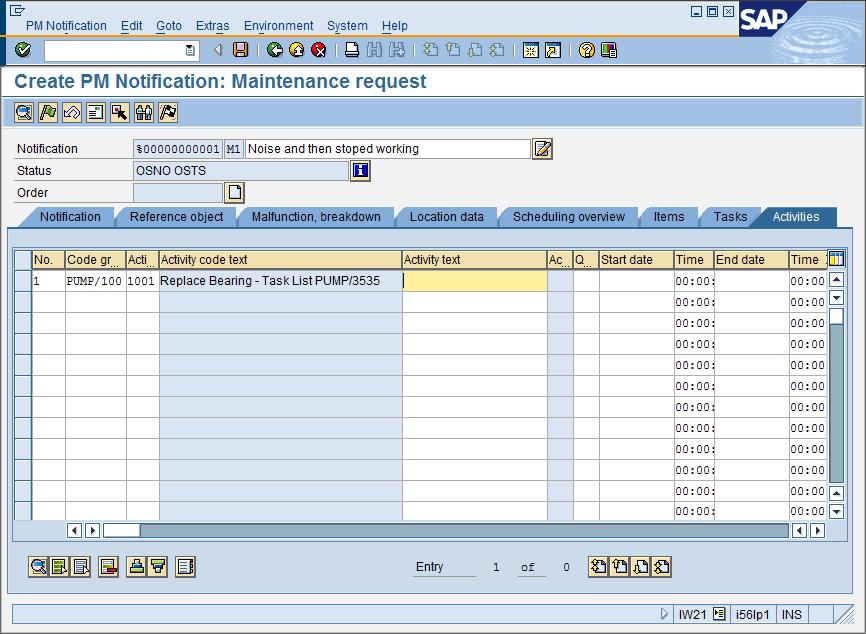Click the red Cancel icon
Viewport: 866px width, 634px height.
(x=319, y=50)
